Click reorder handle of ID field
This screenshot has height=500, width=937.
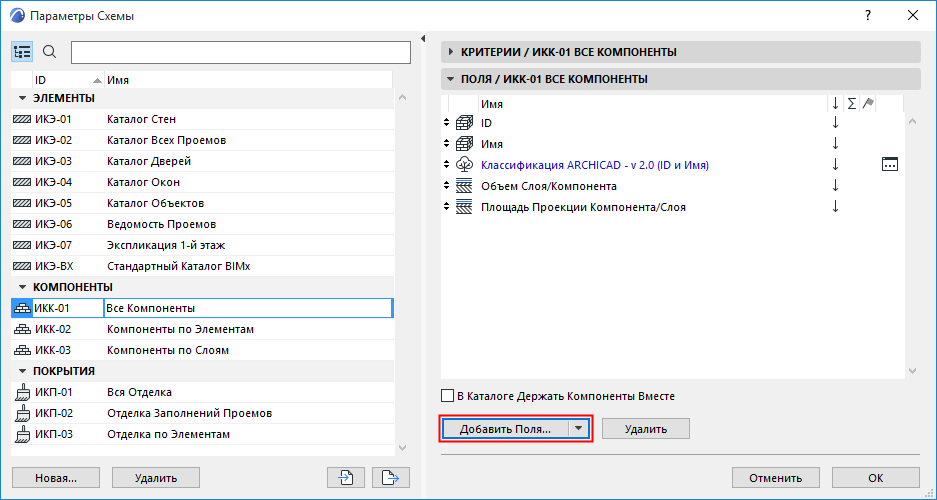[446, 123]
